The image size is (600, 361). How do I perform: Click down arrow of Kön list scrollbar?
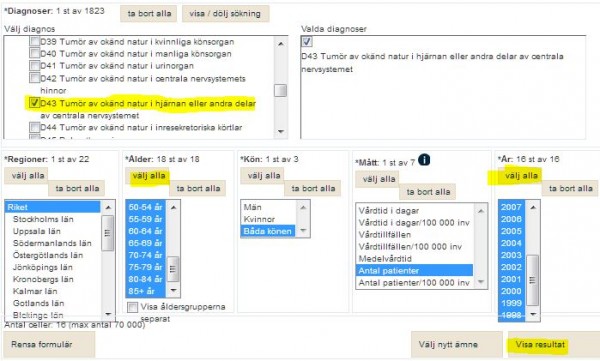tap(303, 230)
